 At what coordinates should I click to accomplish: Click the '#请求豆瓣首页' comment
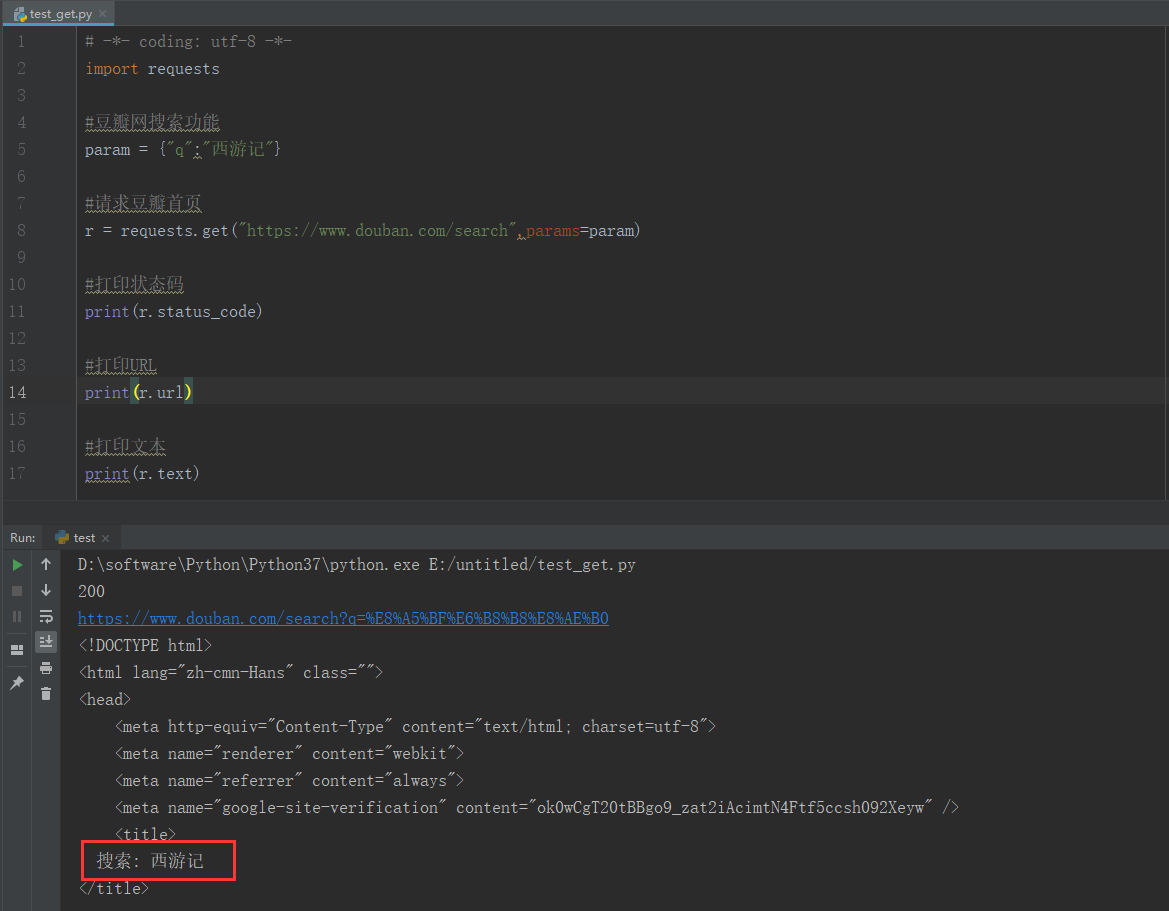143,203
